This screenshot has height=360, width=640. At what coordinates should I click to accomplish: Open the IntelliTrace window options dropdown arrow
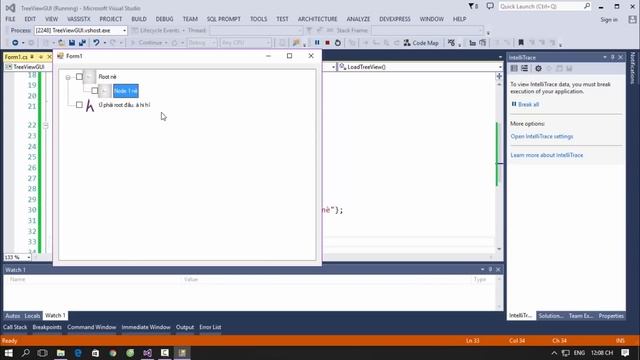pos(605,58)
